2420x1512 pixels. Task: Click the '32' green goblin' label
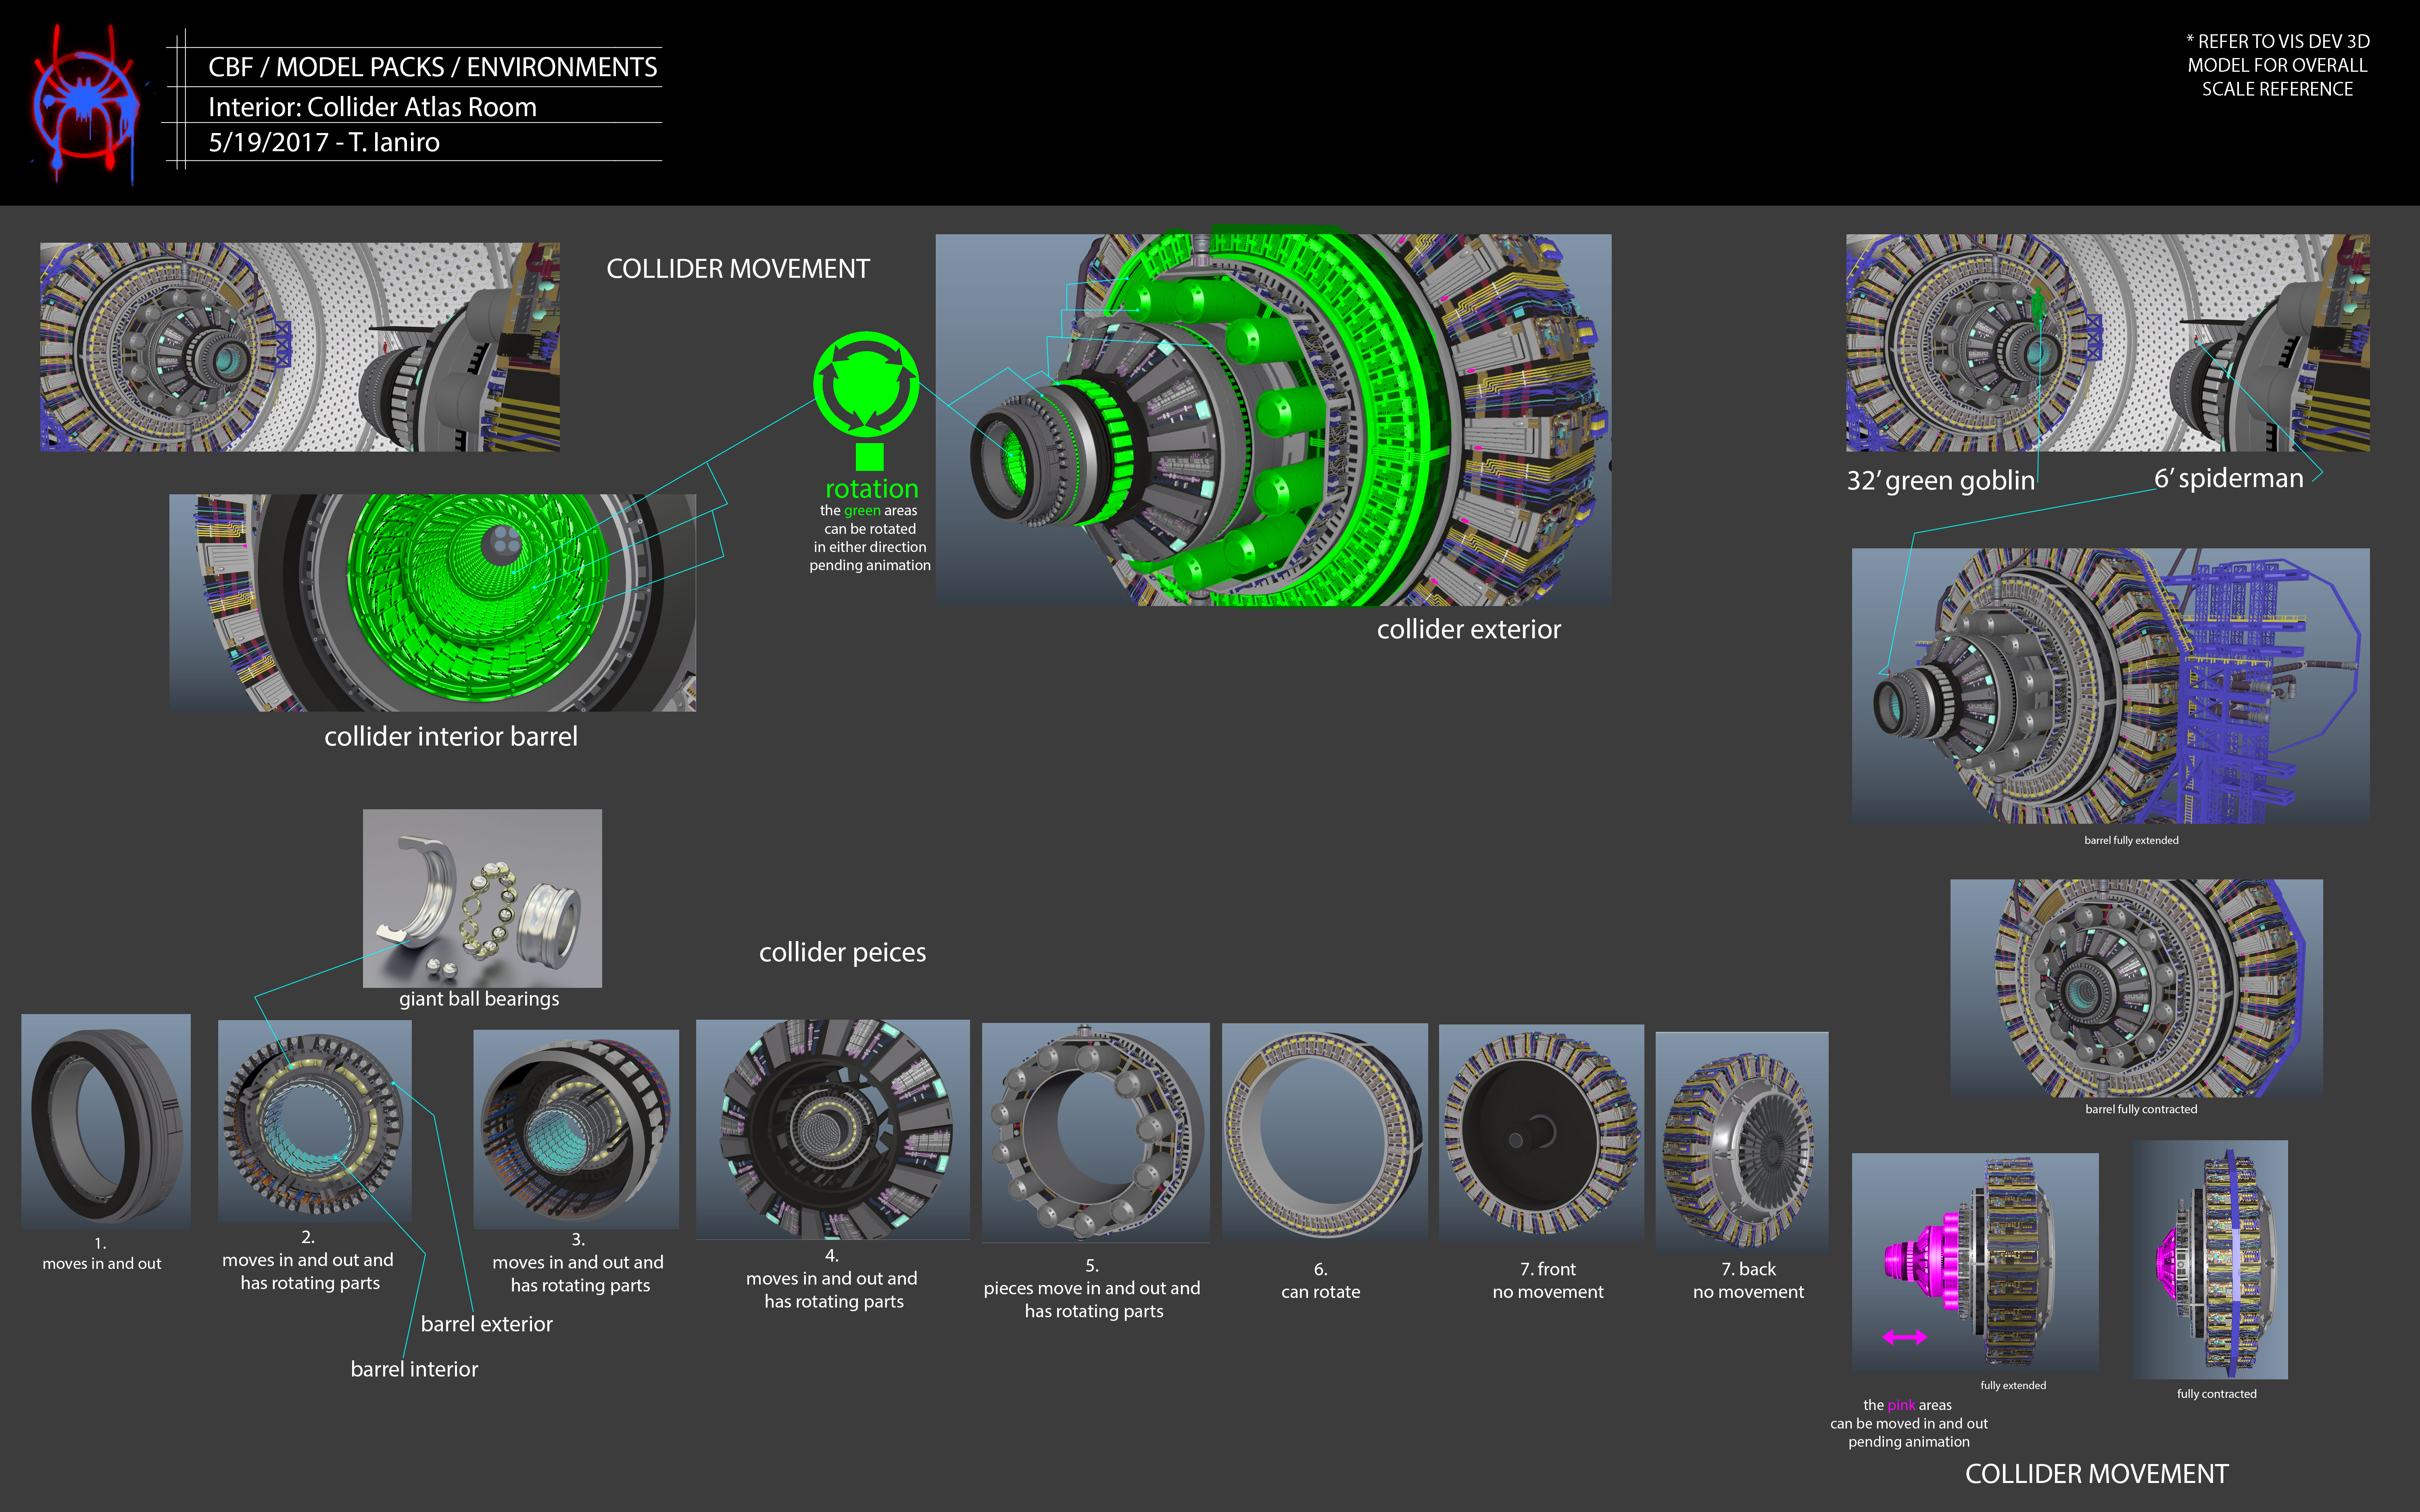(x=1940, y=481)
